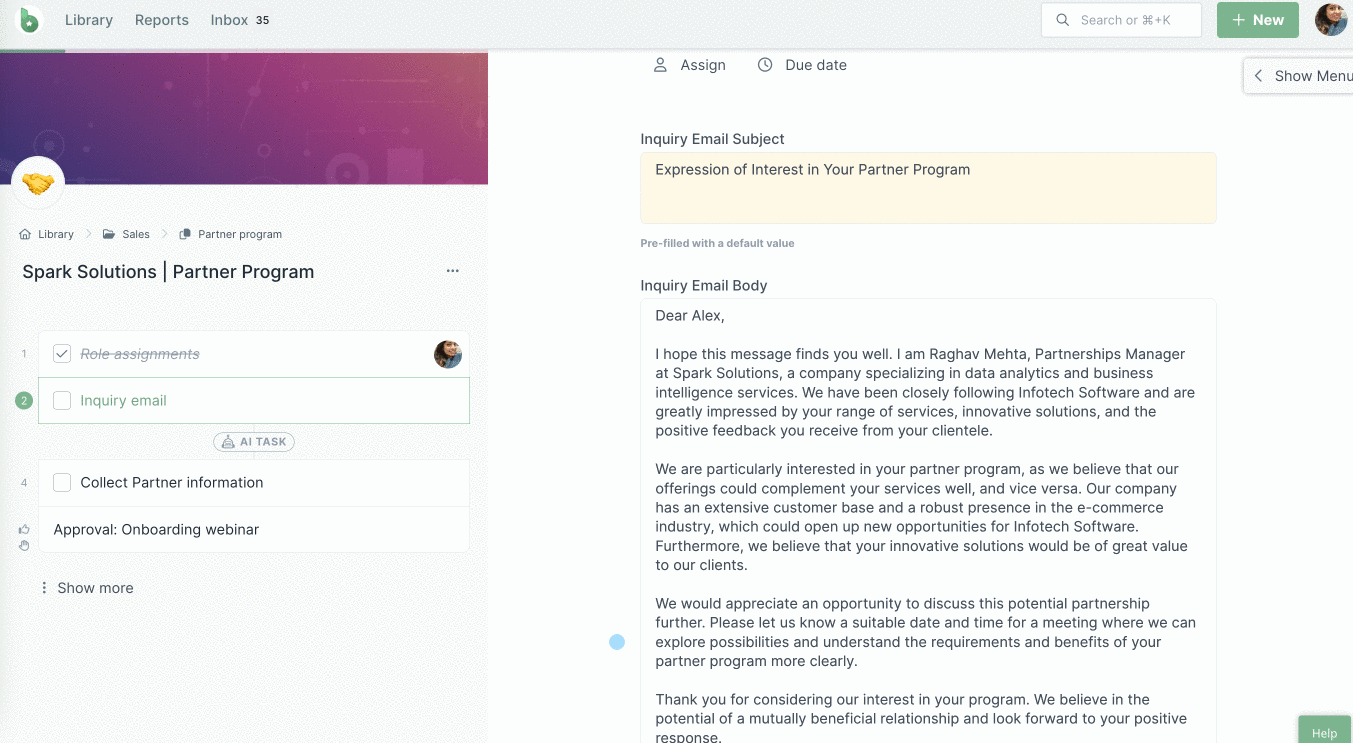The height and width of the screenshot is (743, 1353).
Task: Click the stop hand icon under thumbs-up
Action: [x=24, y=545]
